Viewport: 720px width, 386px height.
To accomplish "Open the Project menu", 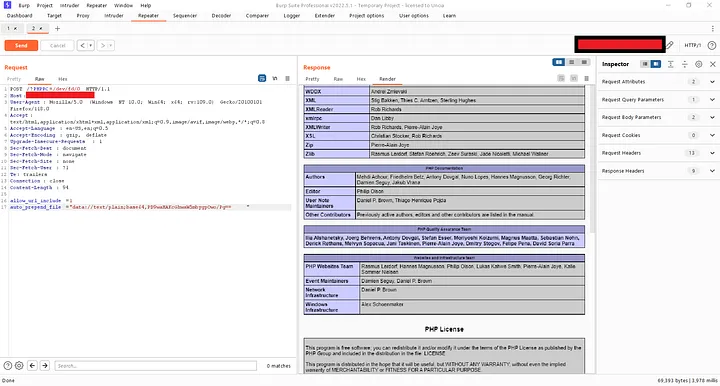I will (45, 6).
